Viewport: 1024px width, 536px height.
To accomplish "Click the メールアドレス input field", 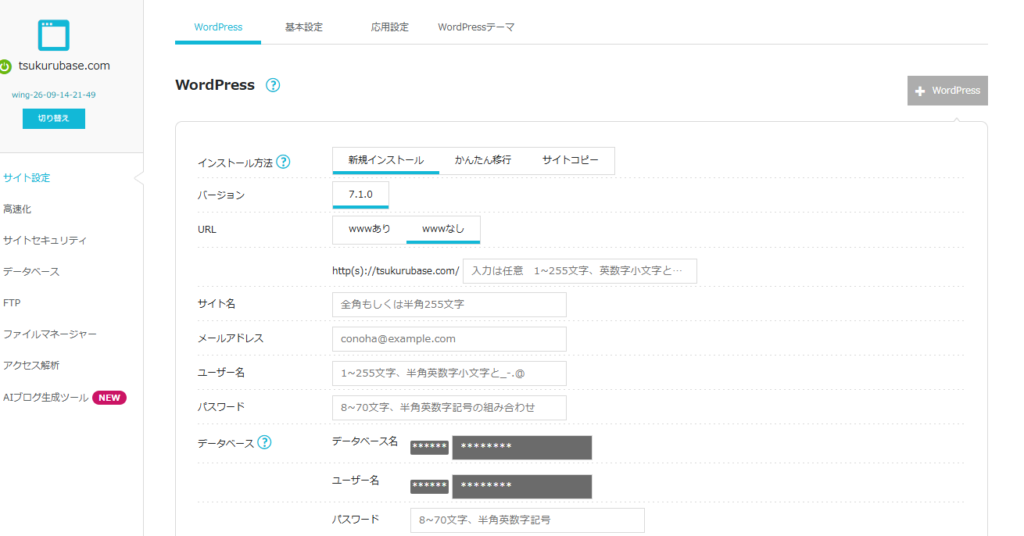I will click(449, 339).
